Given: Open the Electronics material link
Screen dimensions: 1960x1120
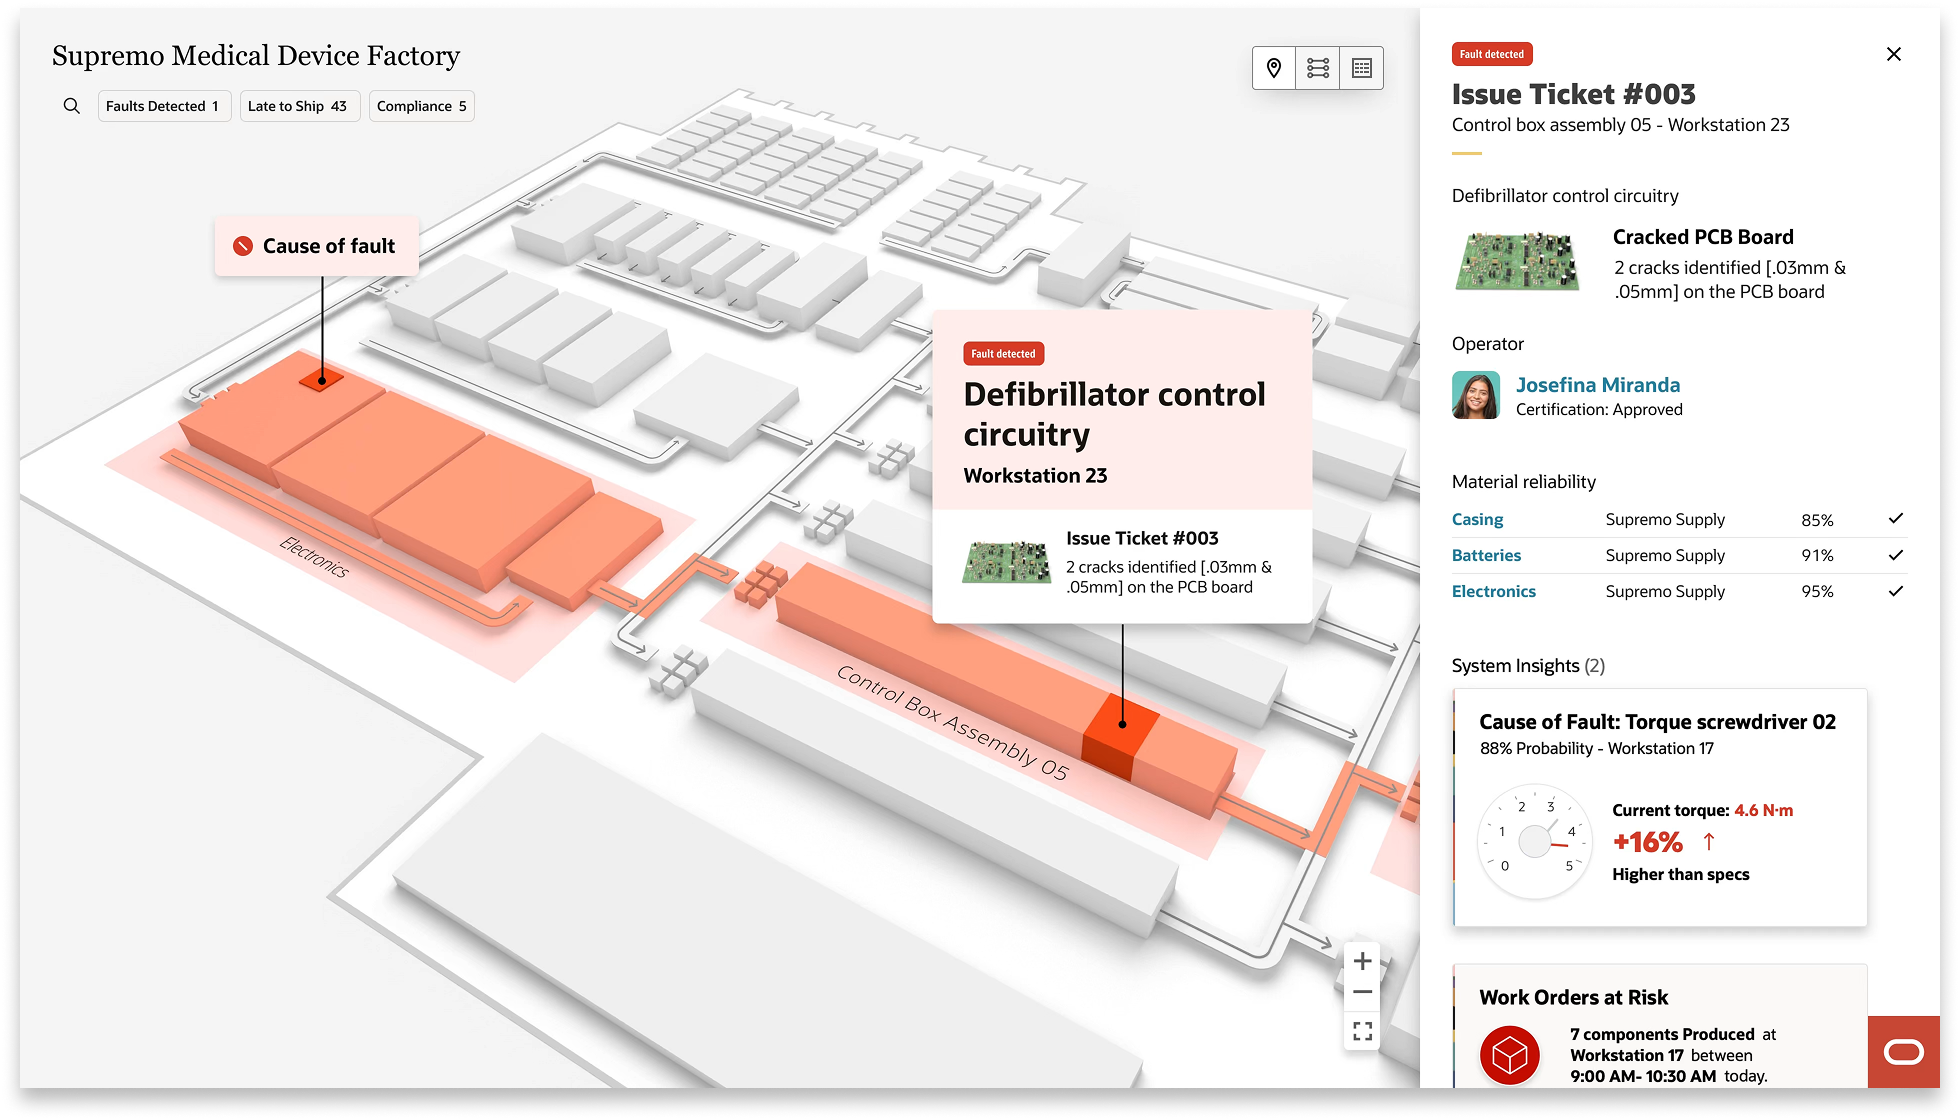Looking at the screenshot, I should point(1493,591).
